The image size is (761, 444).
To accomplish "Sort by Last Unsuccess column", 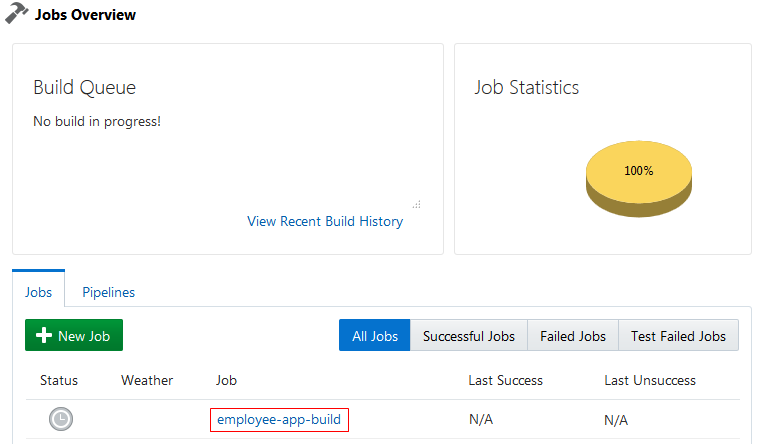I will [x=650, y=380].
